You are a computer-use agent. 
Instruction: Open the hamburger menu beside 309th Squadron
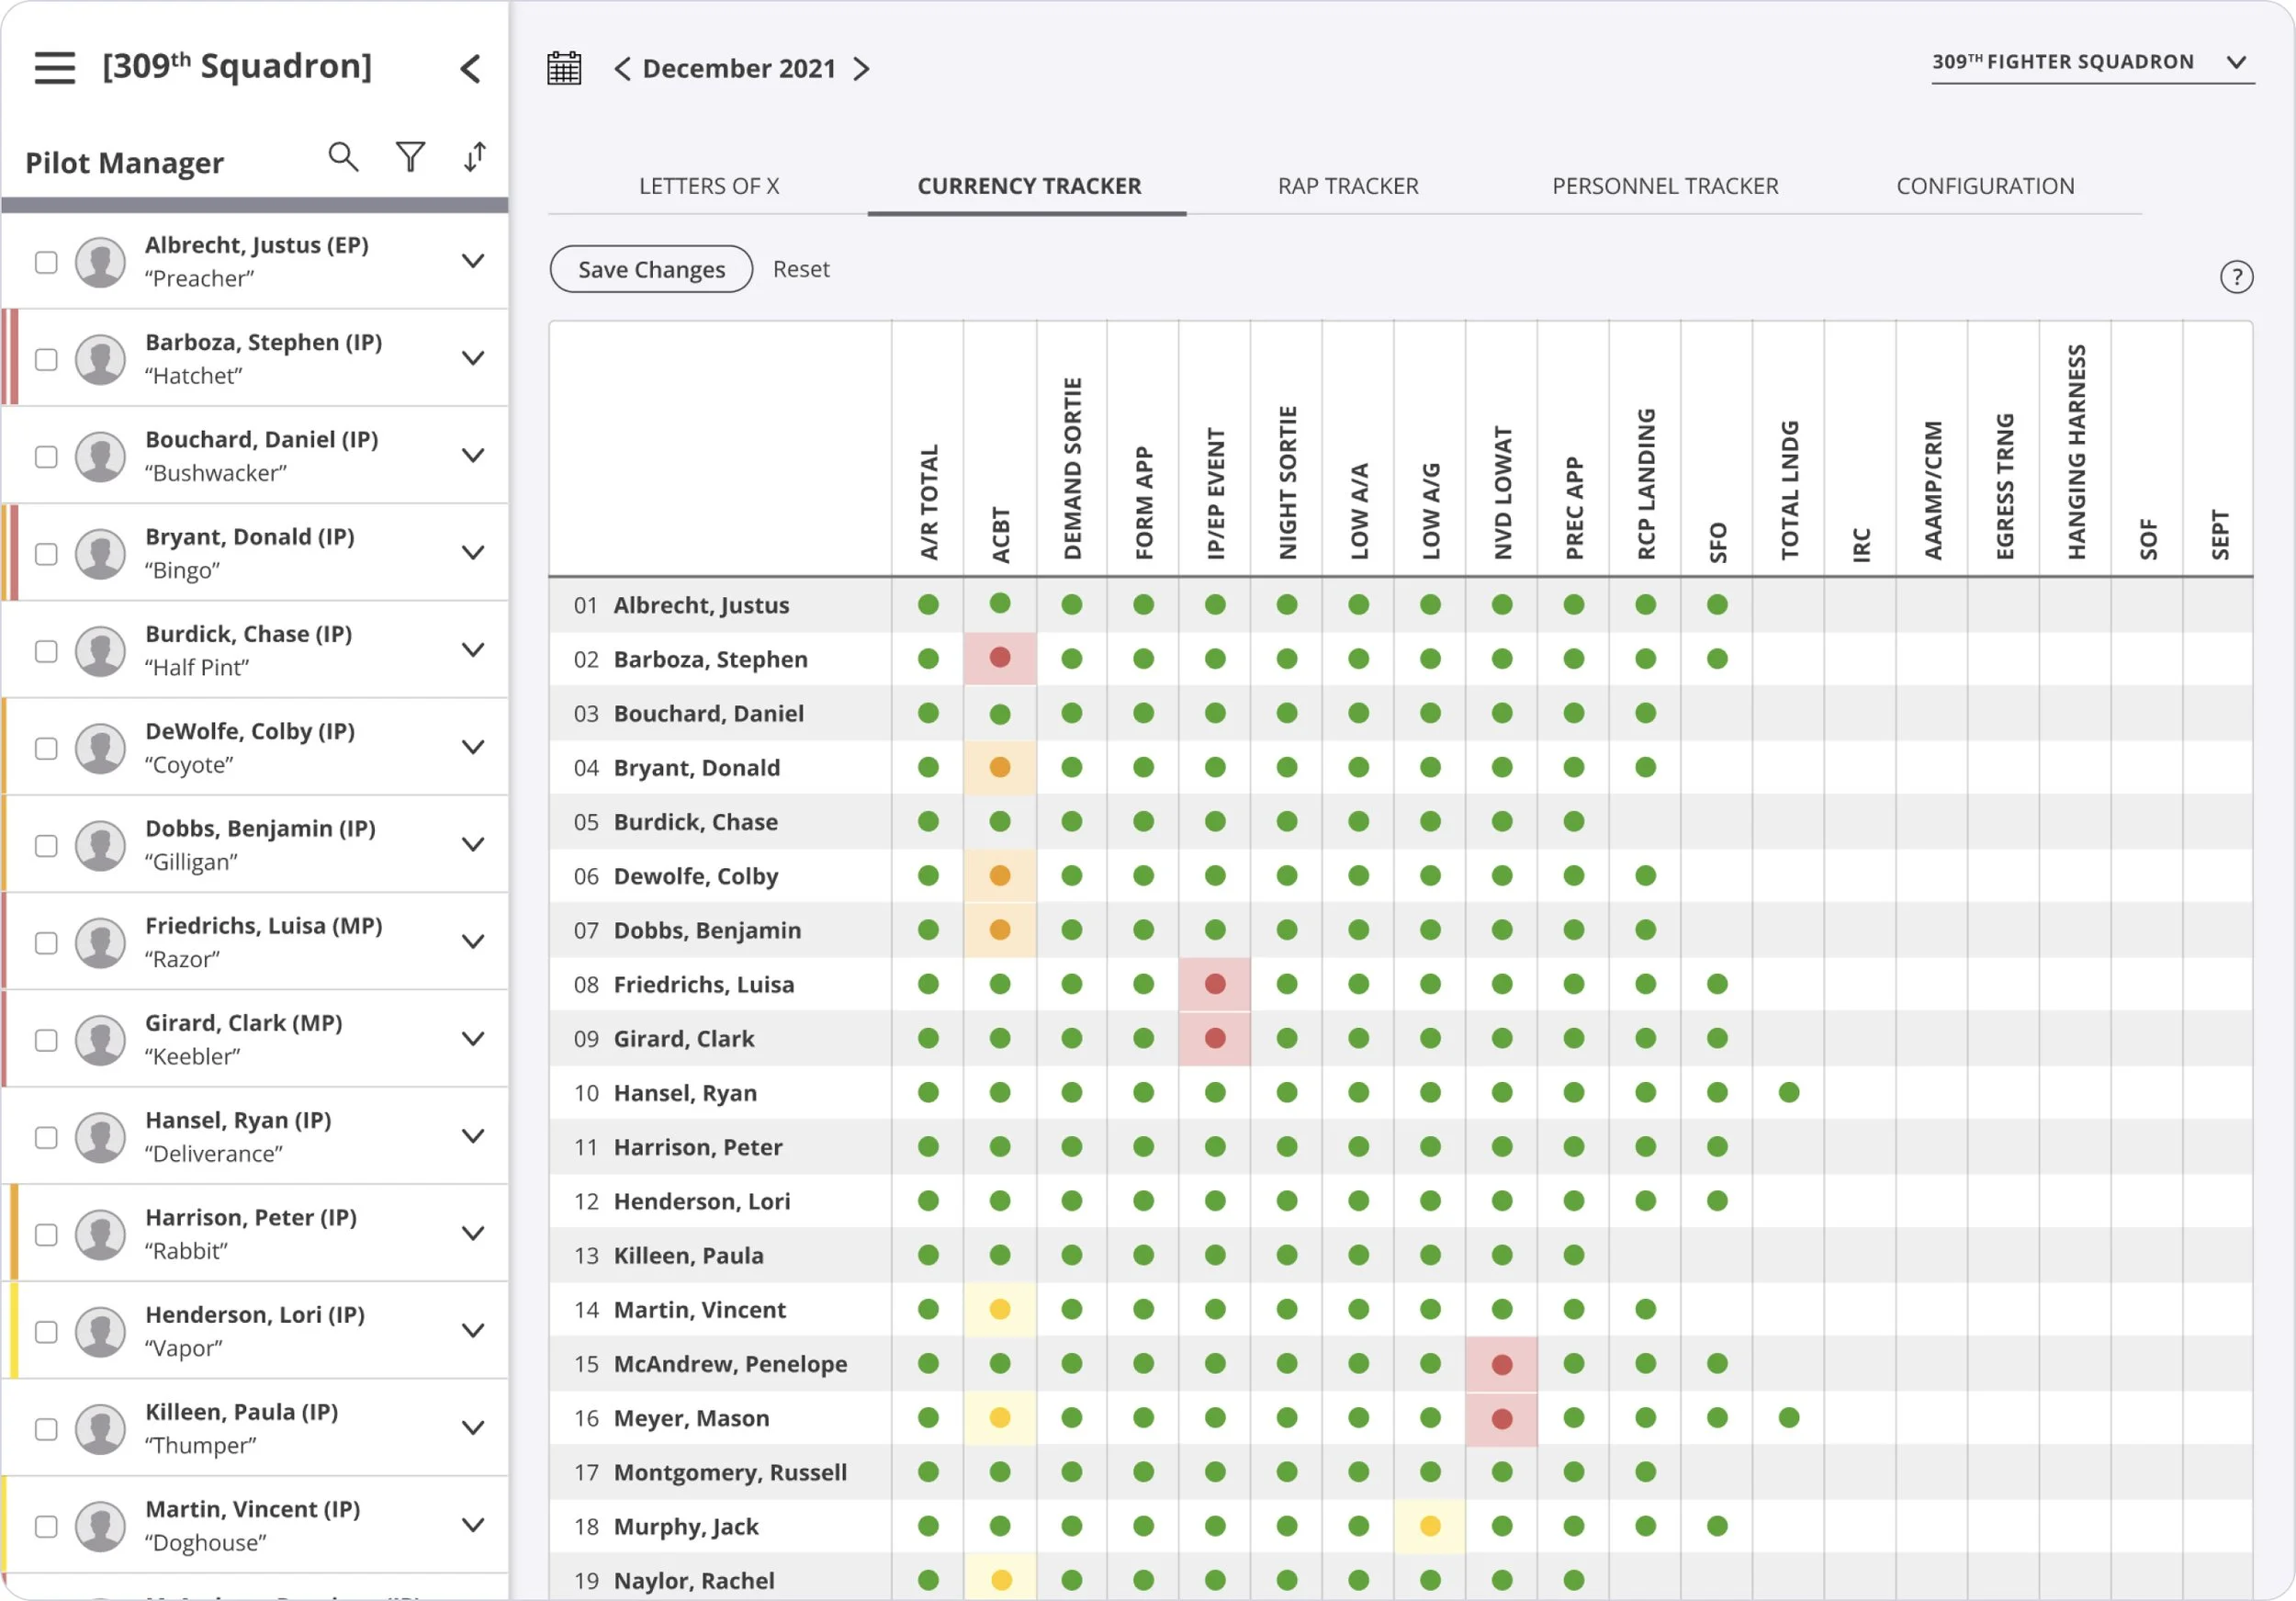click(x=55, y=68)
